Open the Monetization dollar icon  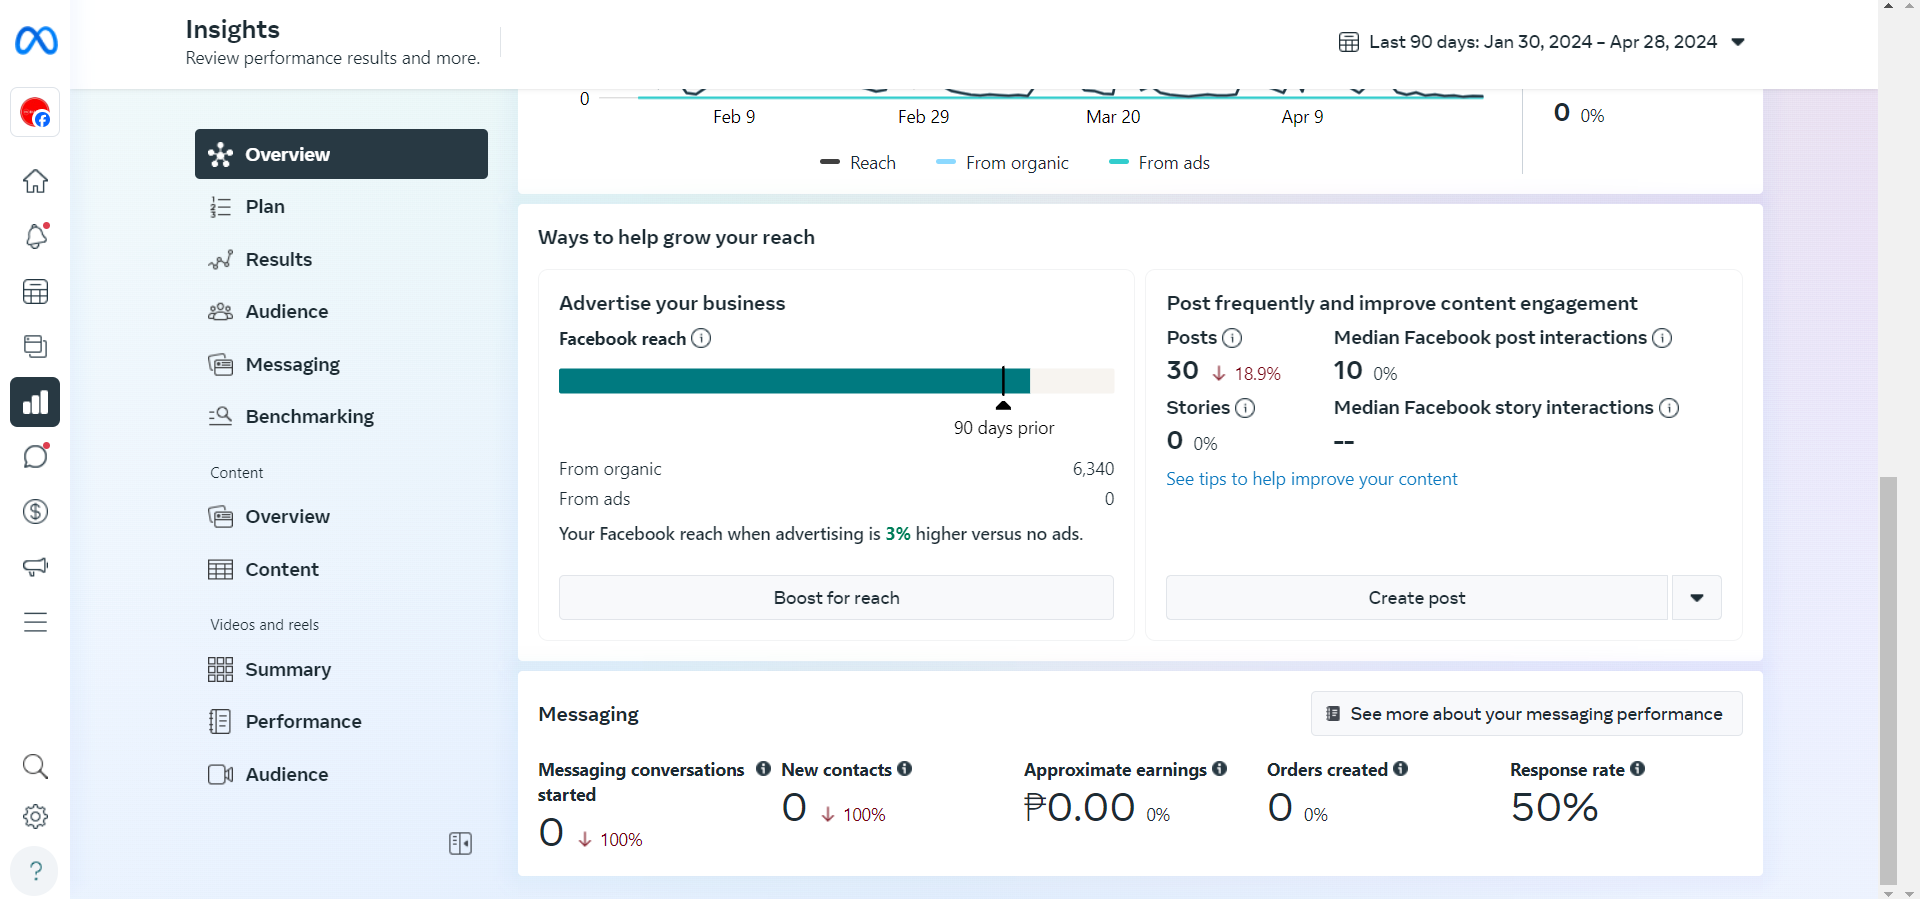[x=35, y=512]
